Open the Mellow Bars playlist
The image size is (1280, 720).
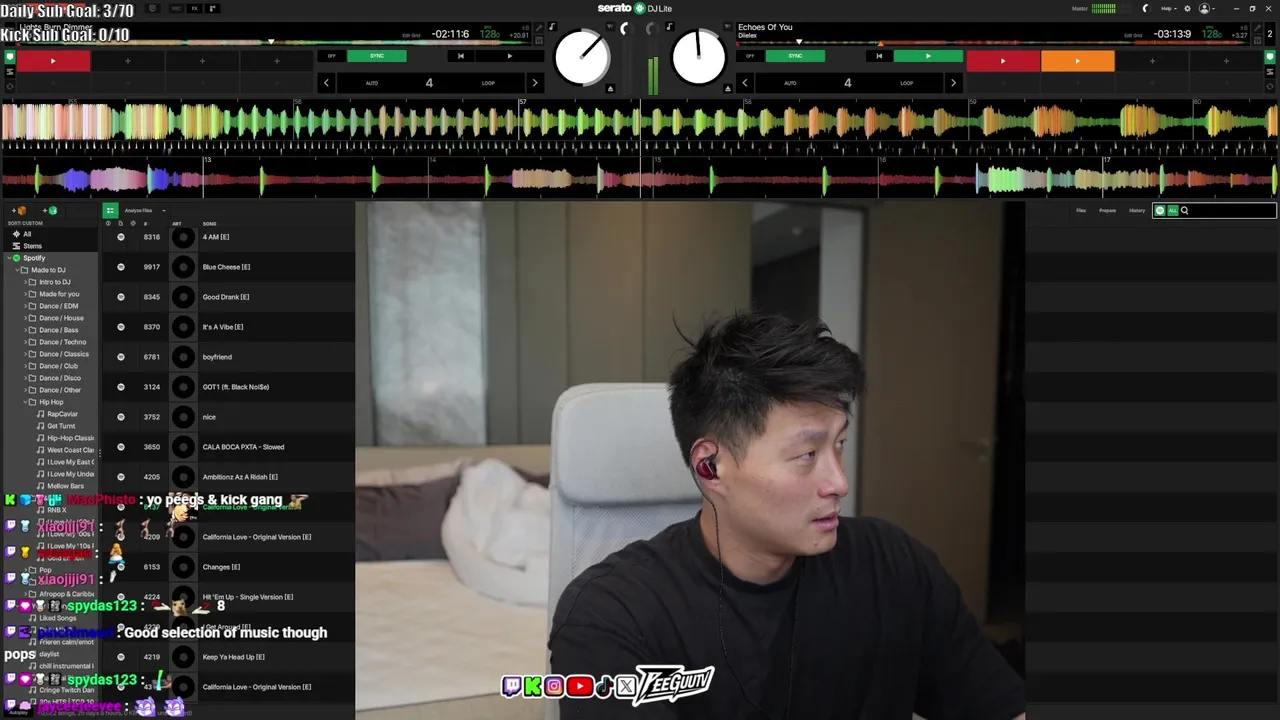[65, 486]
